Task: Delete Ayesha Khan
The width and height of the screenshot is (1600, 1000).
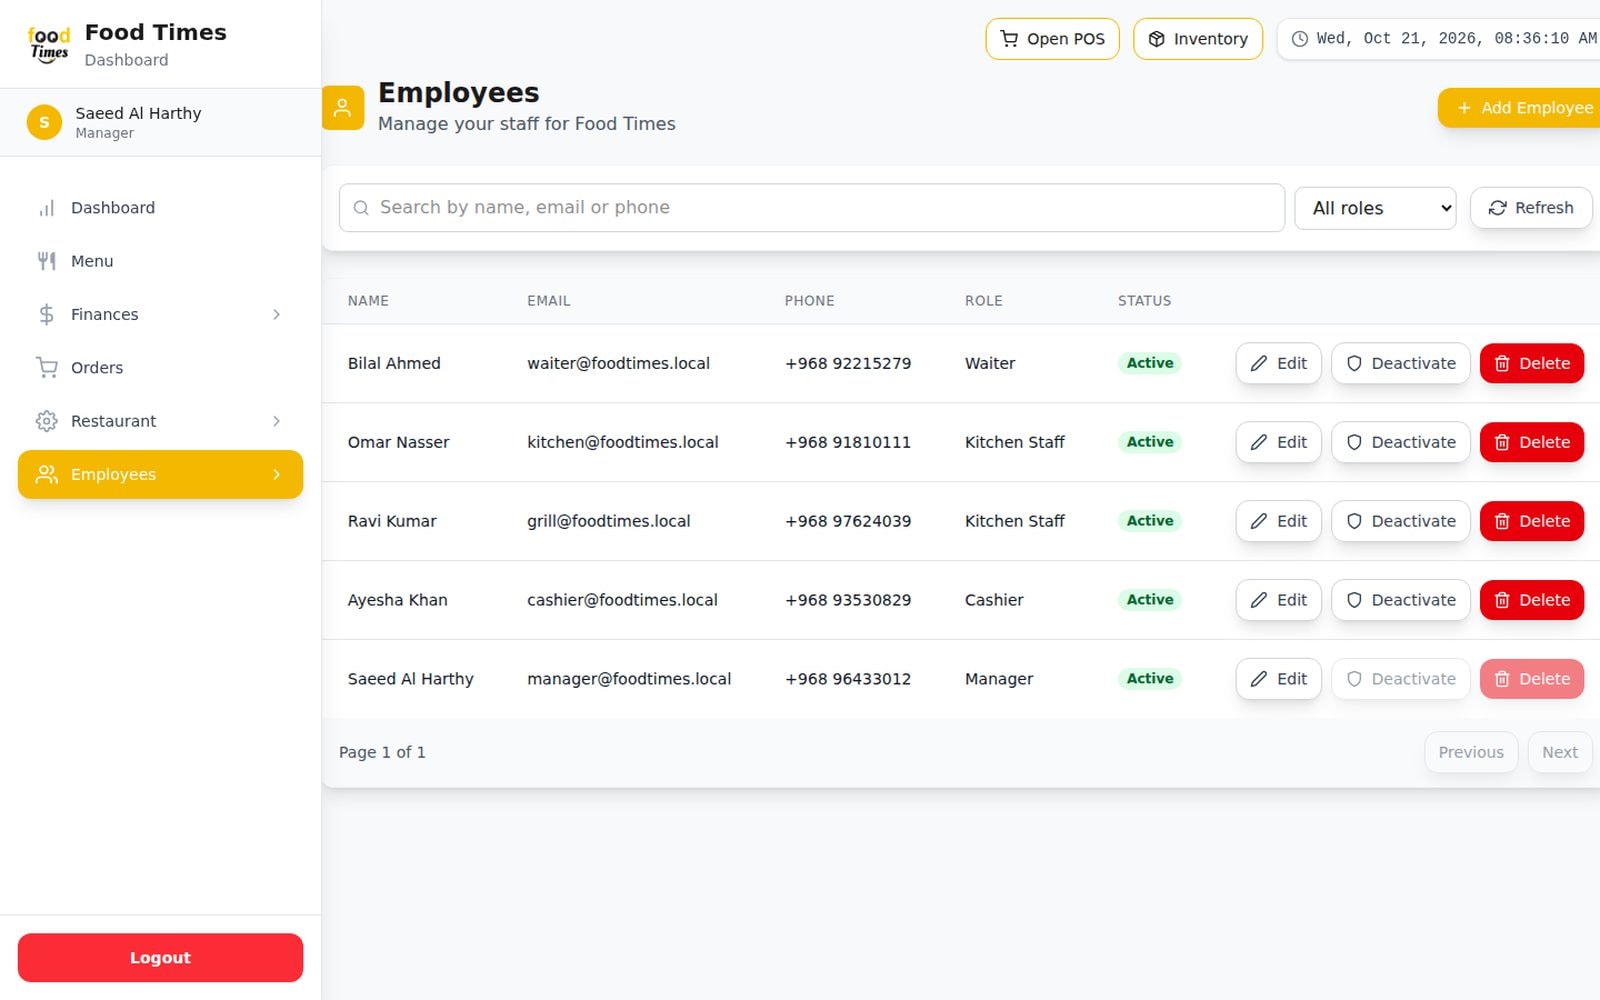Action: pyautogui.click(x=1532, y=600)
